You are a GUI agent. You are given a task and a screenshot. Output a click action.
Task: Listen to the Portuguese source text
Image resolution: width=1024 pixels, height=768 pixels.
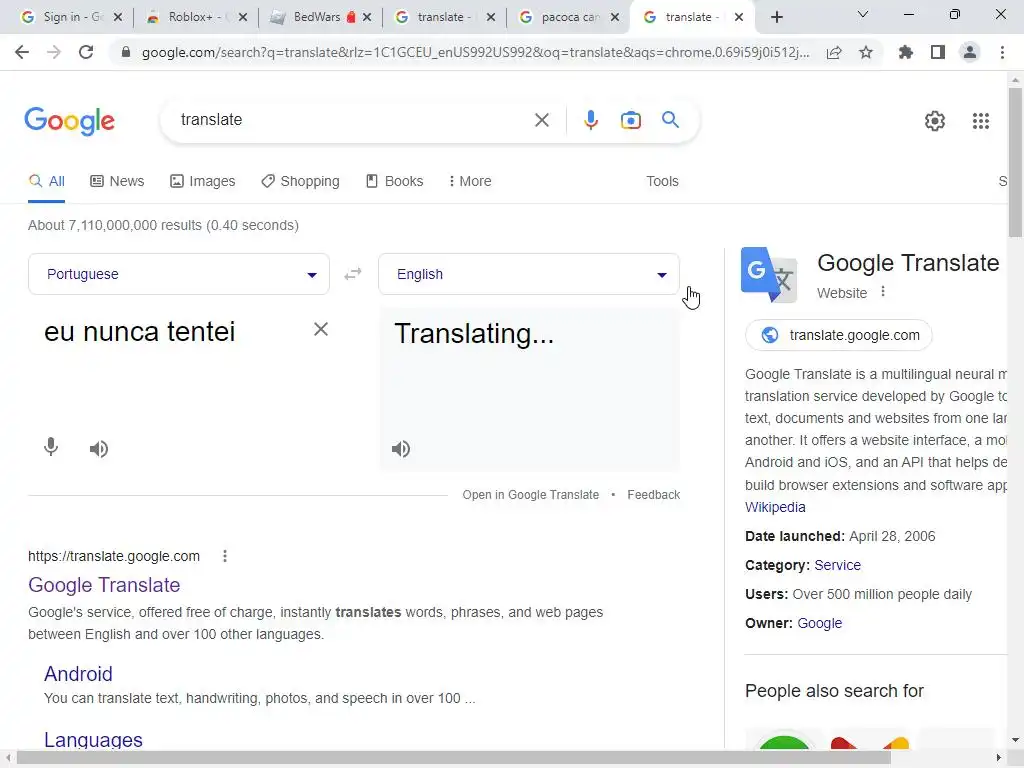[x=99, y=449]
